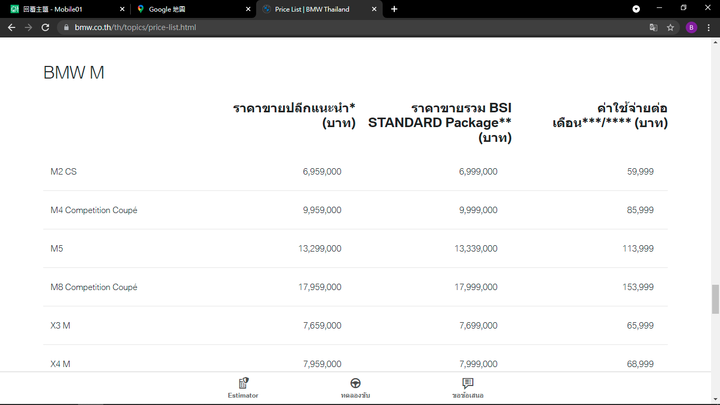Click the BMW M section heading
The height and width of the screenshot is (405, 720).
click(74, 73)
